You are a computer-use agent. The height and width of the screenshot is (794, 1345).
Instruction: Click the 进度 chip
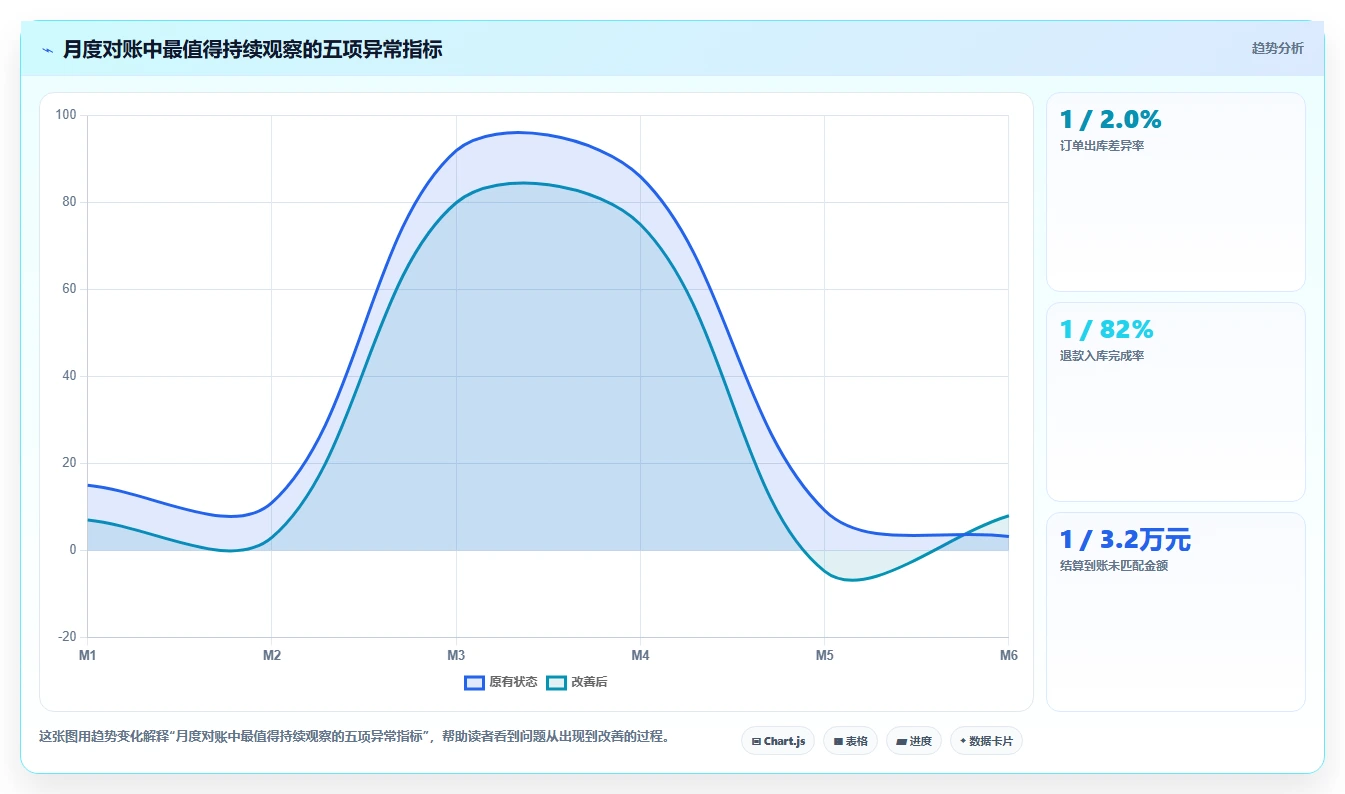point(913,741)
